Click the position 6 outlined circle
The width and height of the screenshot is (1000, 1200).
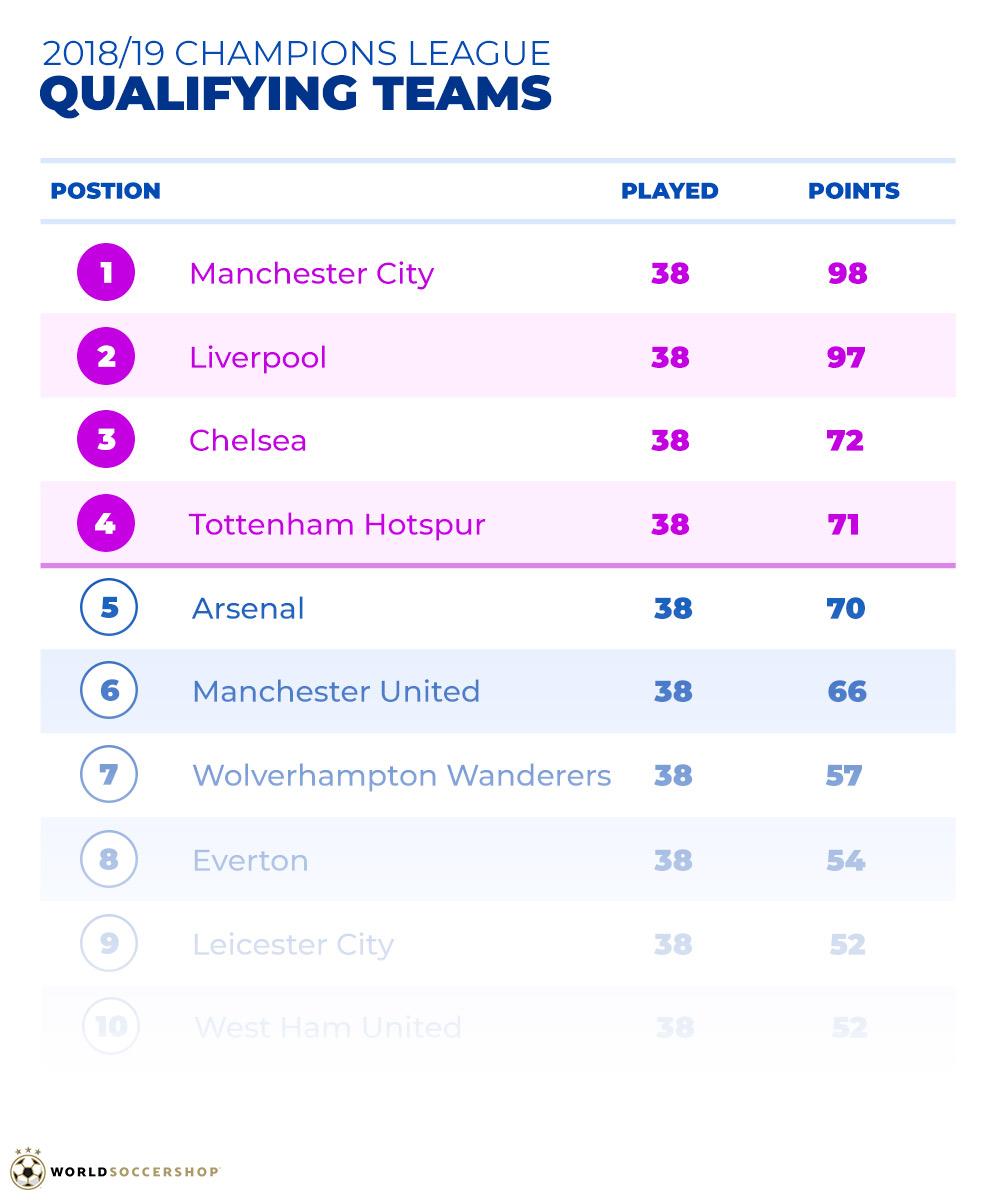coord(109,691)
